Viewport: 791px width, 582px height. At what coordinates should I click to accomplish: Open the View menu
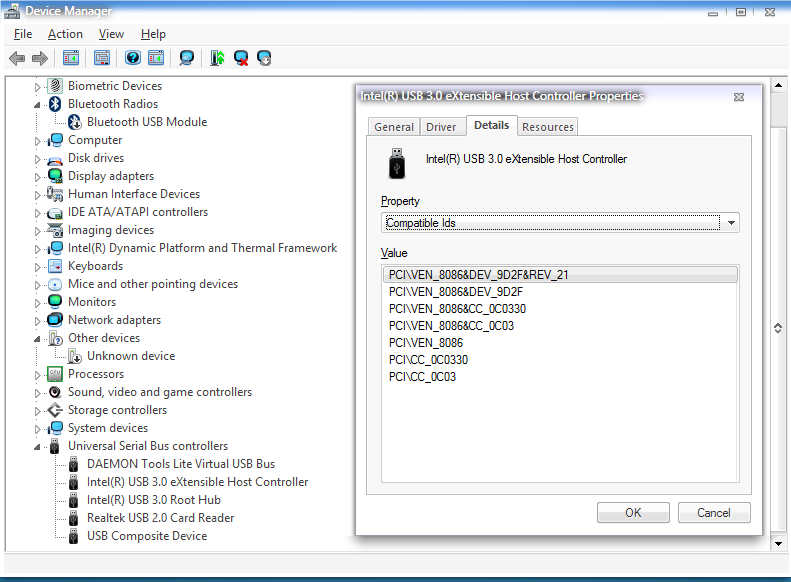click(111, 34)
